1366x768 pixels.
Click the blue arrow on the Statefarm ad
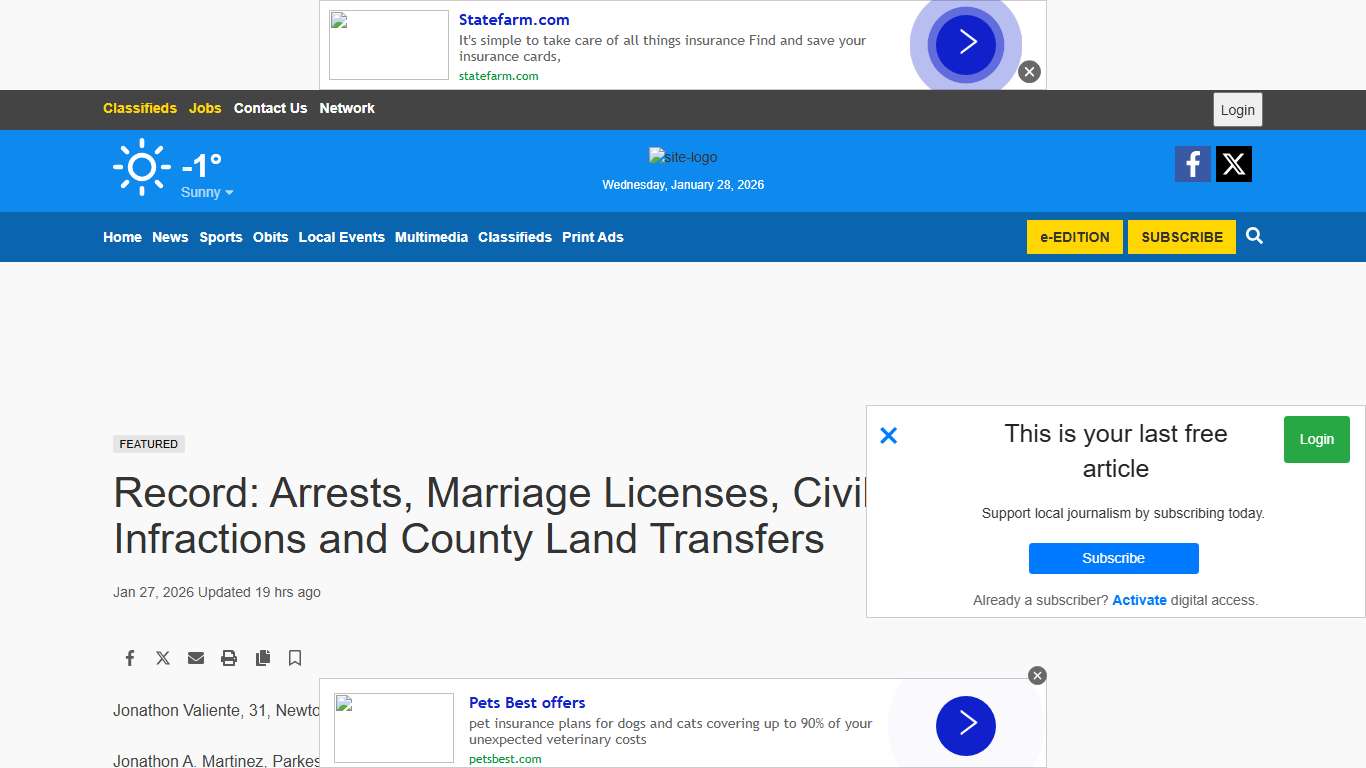[x=965, y=43]
